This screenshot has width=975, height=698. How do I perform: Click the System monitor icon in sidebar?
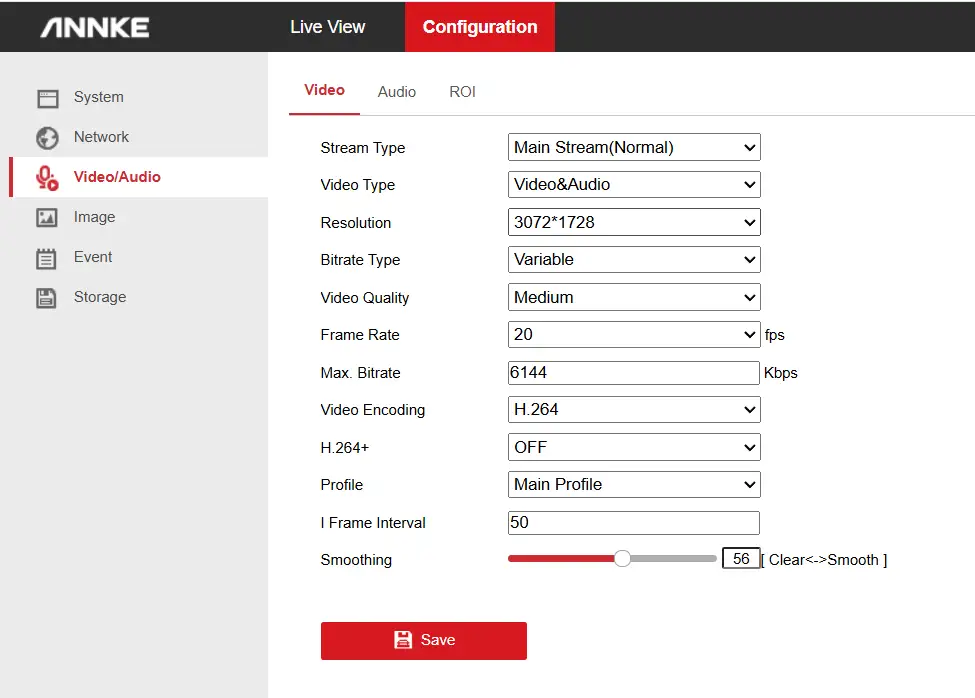(x=48, y=98)
